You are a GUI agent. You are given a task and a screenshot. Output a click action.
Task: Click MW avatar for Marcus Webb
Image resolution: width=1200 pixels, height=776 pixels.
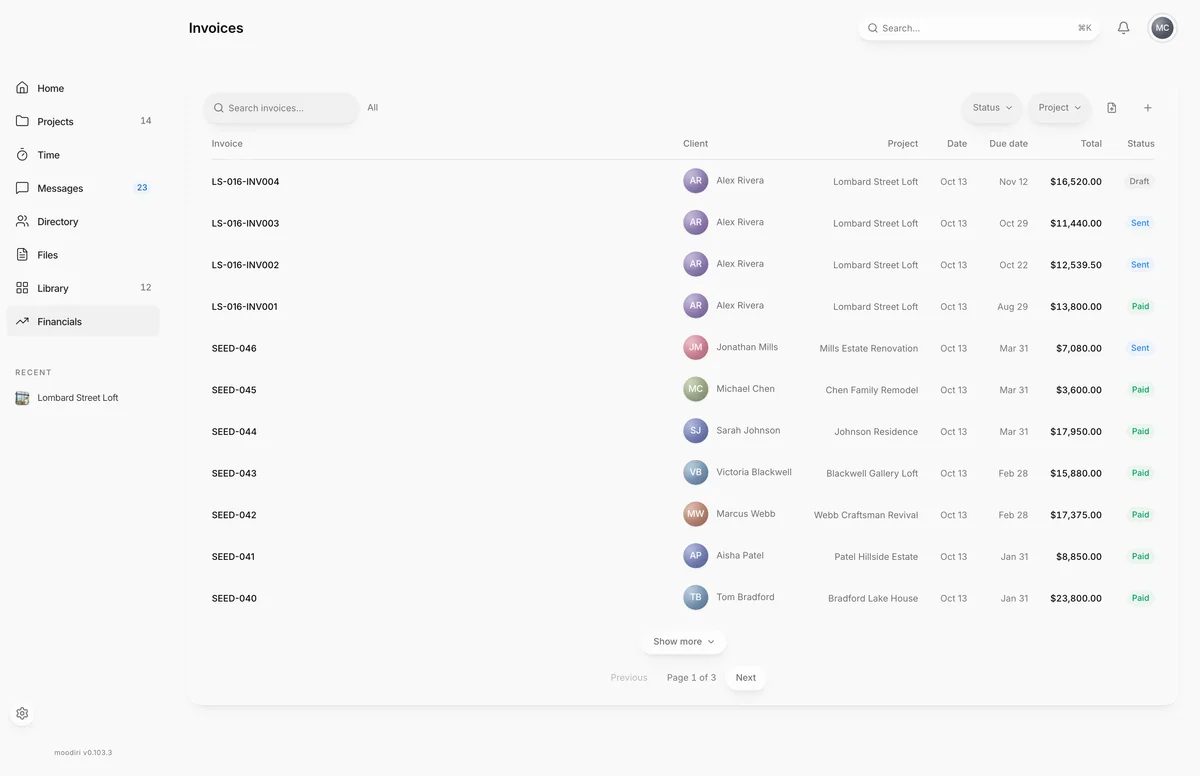(x=696, y=514)
